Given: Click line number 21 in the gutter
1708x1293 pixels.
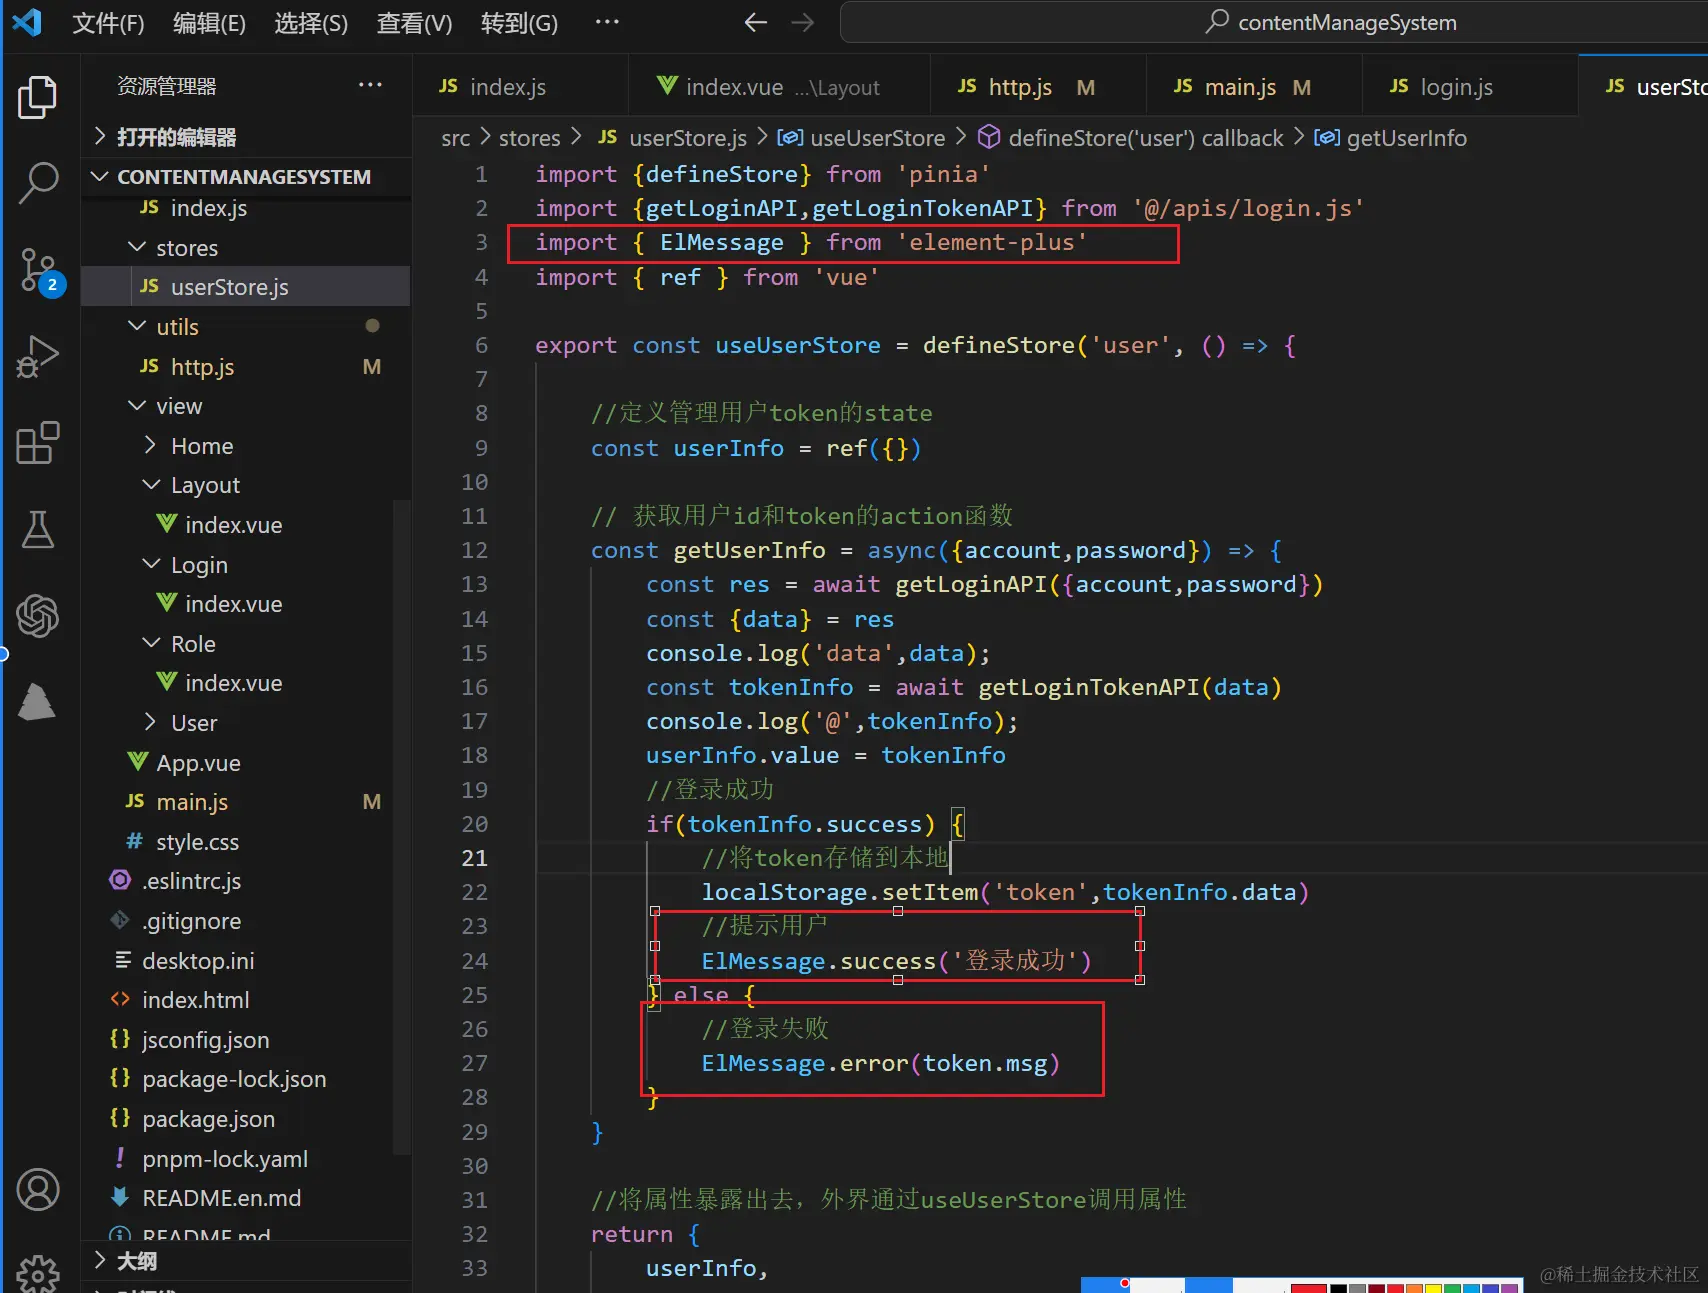Looking at the screenshot, I should 474,858.
